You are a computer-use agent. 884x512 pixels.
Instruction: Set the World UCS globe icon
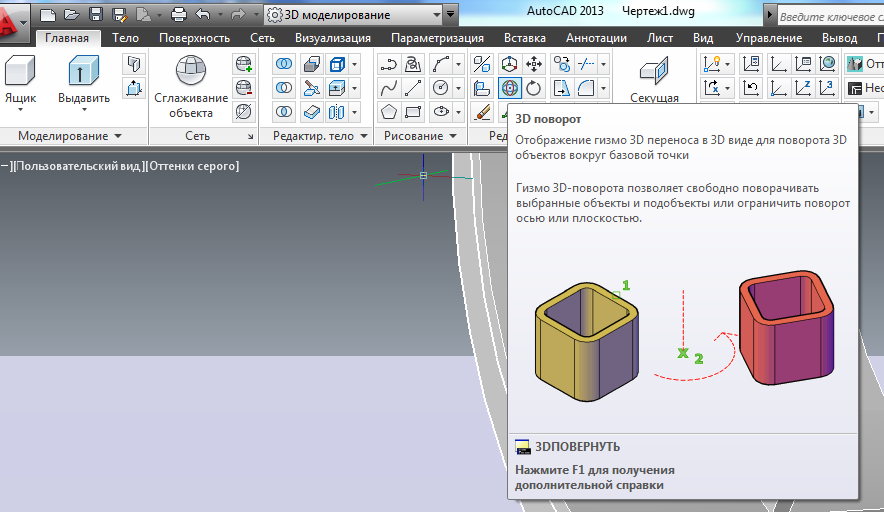[827, 64]
